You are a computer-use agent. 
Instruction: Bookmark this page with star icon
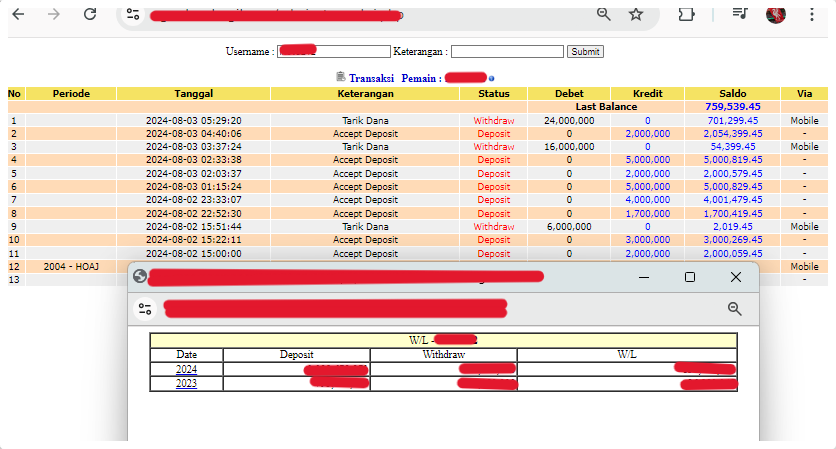tap(636, 13)
